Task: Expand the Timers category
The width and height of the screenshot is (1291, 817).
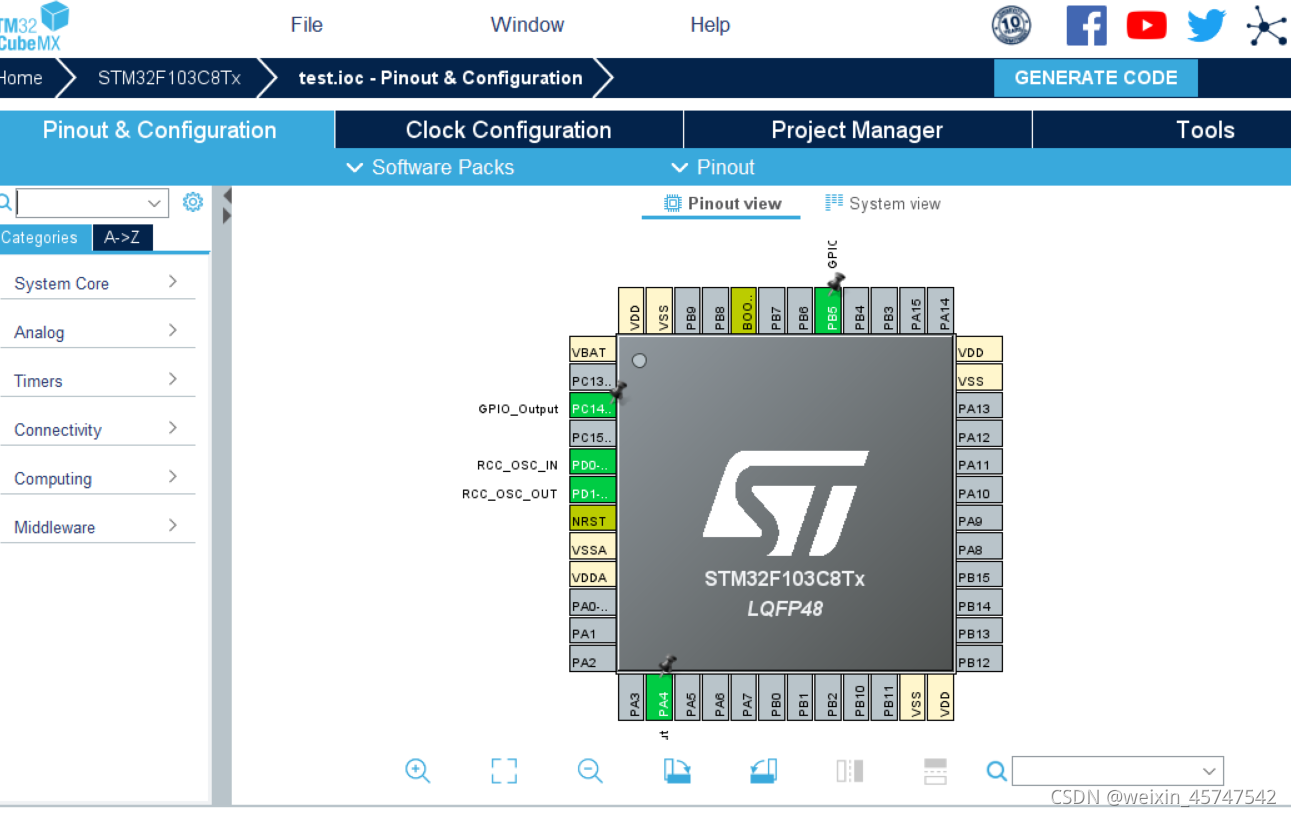Action: pos(97,381)
